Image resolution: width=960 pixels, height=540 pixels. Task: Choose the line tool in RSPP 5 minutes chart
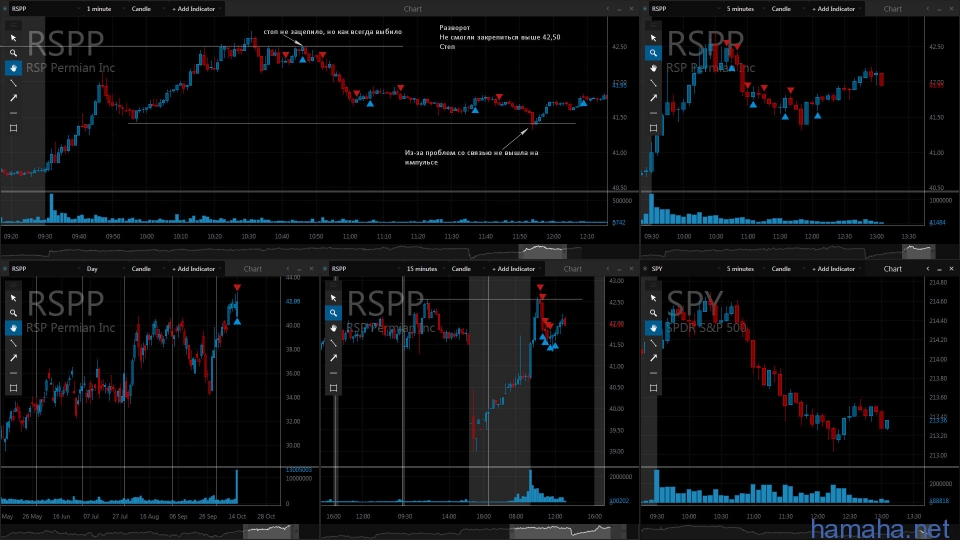pos(653,83)
